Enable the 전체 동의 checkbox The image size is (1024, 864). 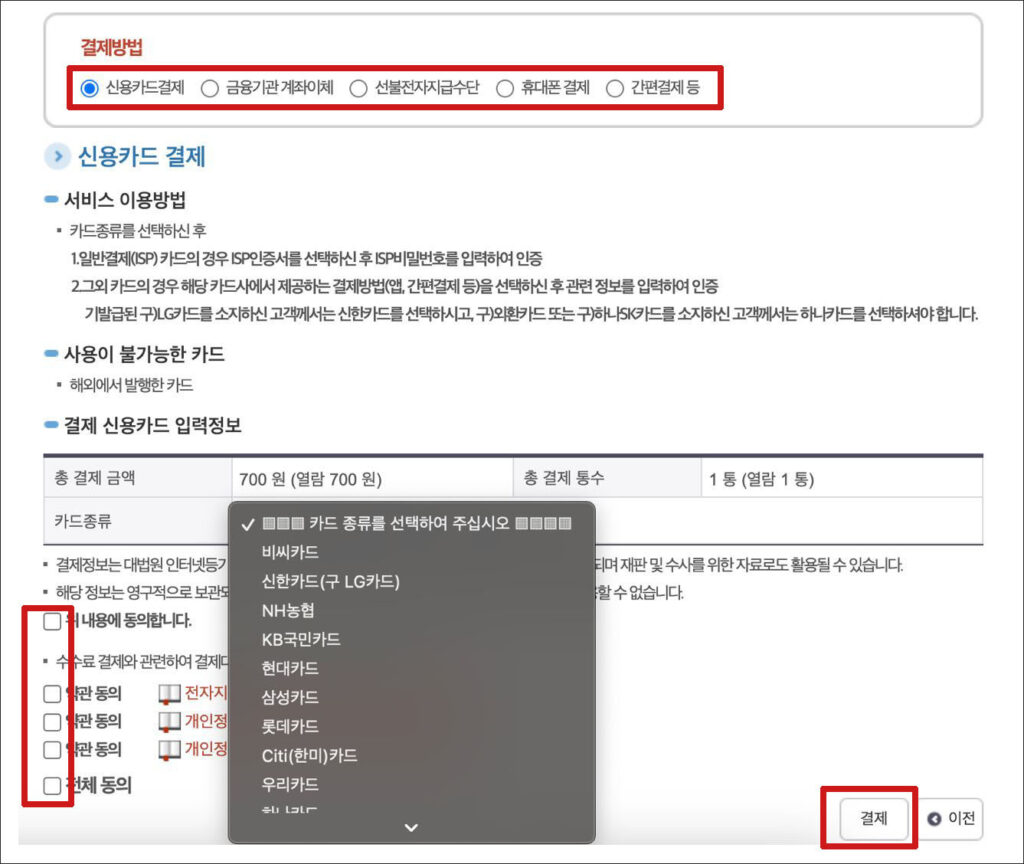point(52,786)
